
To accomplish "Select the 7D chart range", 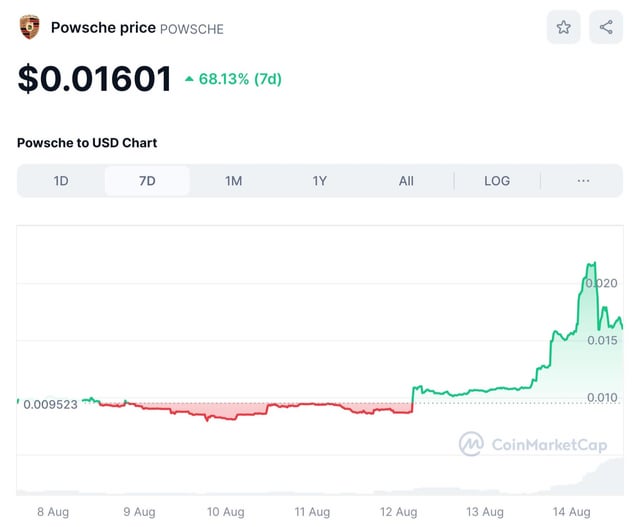I will point(147,181).
